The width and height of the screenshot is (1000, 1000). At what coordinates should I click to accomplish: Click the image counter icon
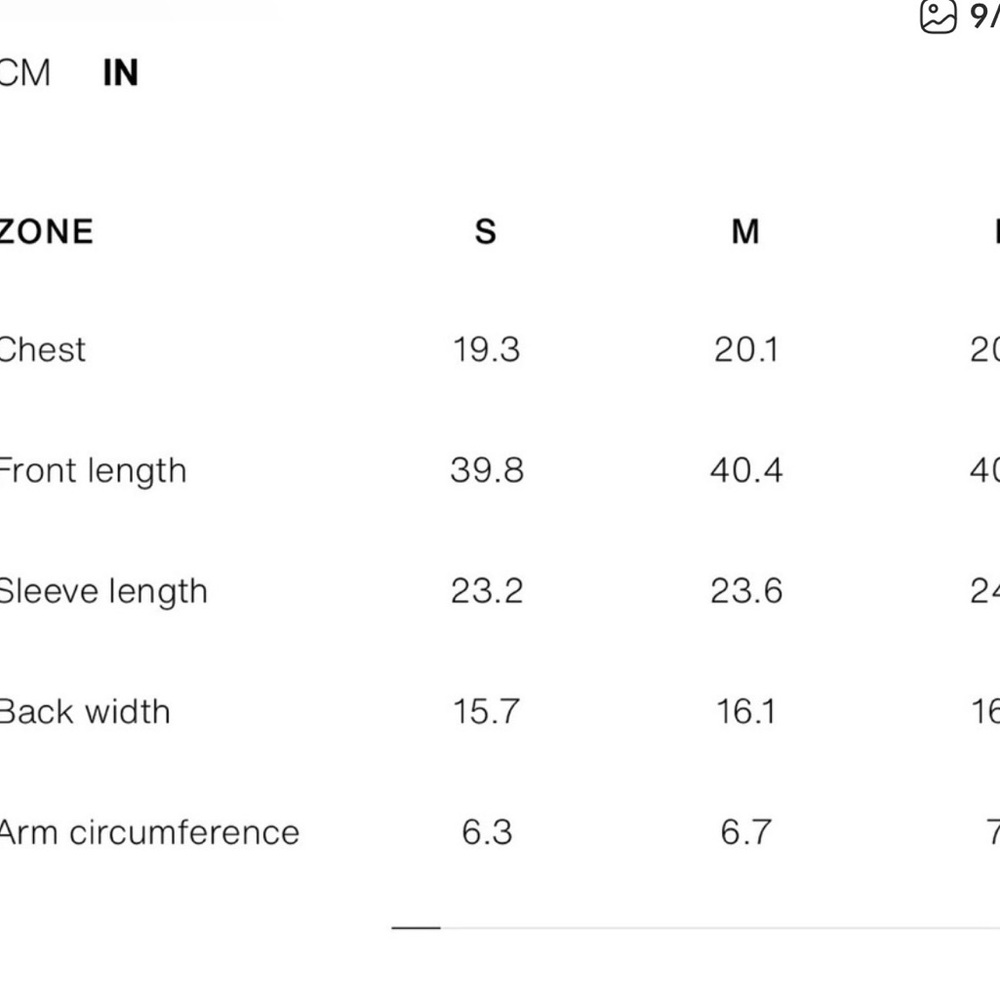[938, 17]
